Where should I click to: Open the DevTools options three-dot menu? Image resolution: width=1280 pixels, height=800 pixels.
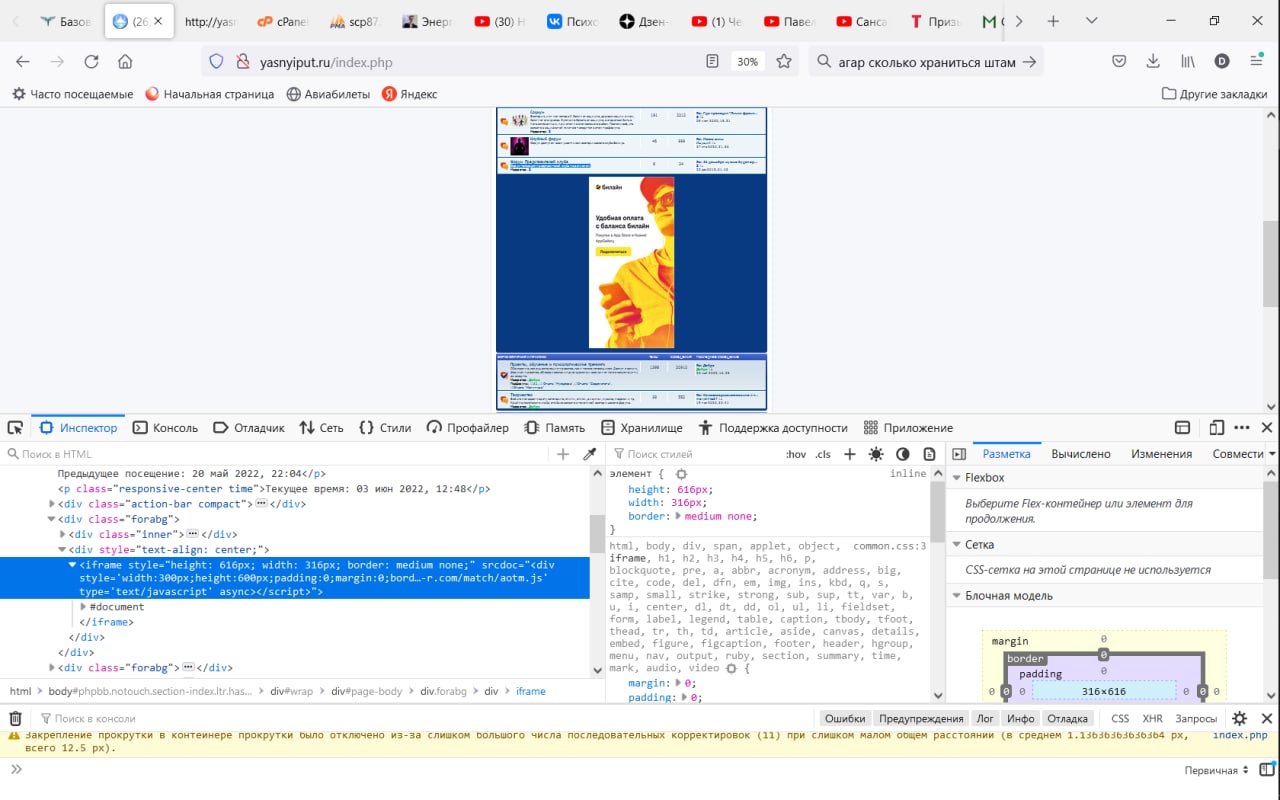click(1242, 428)
